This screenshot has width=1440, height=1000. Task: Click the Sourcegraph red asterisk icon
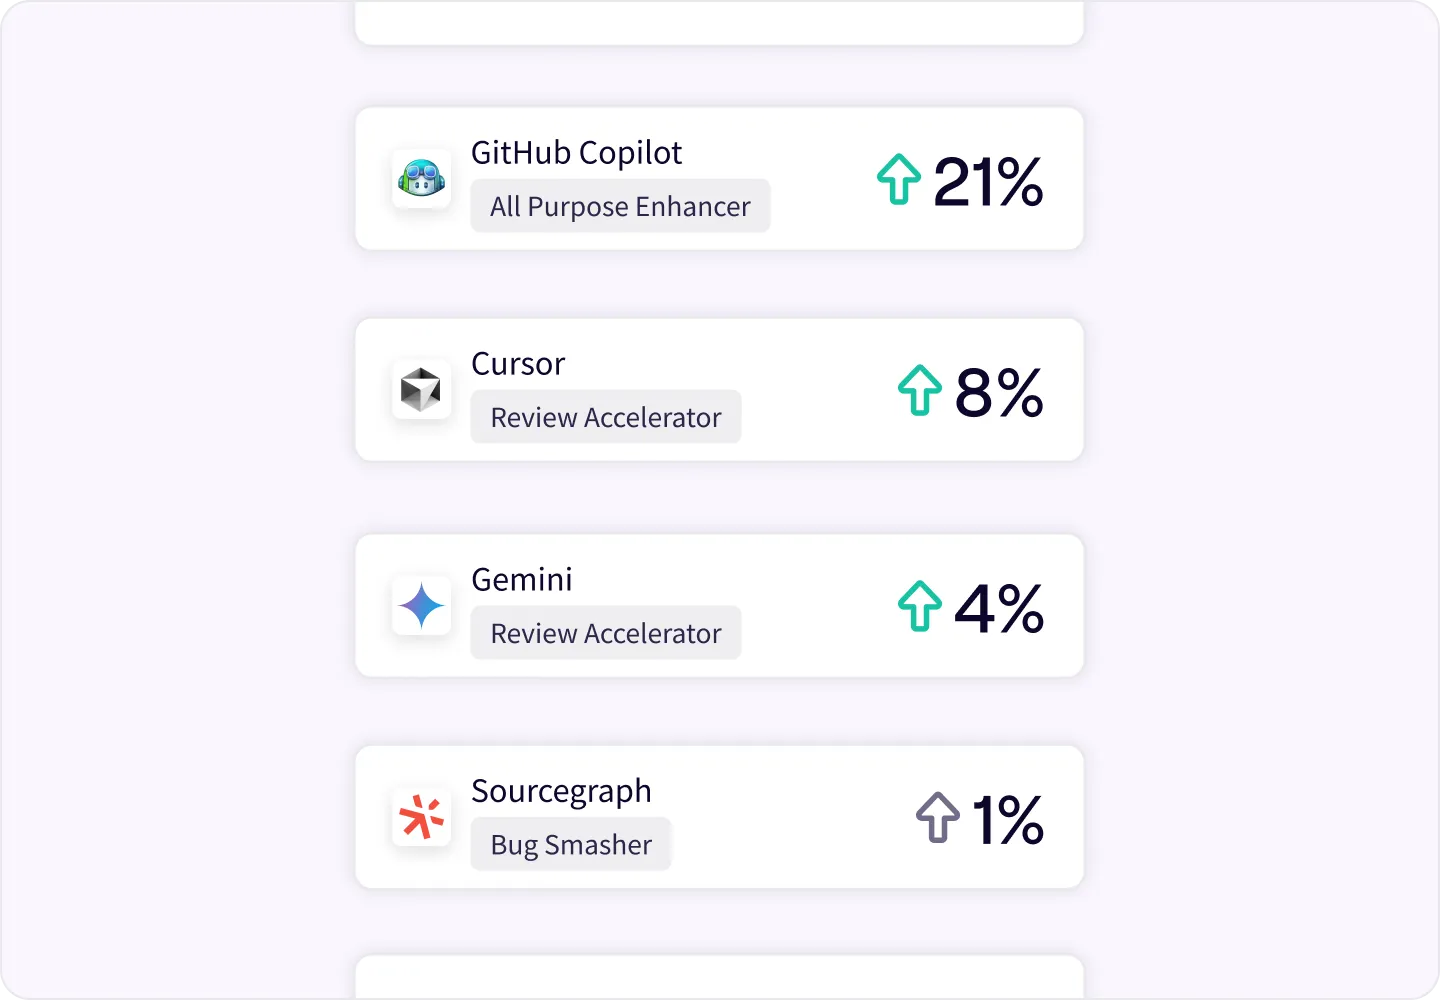point(421,817)
